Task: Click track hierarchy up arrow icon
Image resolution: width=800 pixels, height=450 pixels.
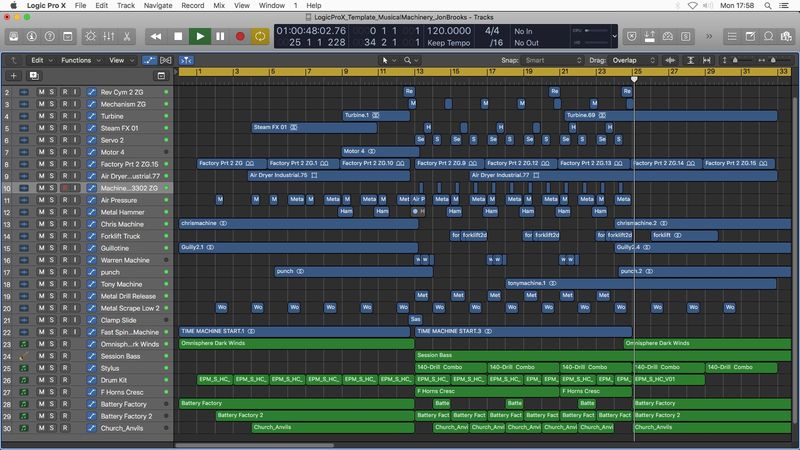Action: (14, 60)
